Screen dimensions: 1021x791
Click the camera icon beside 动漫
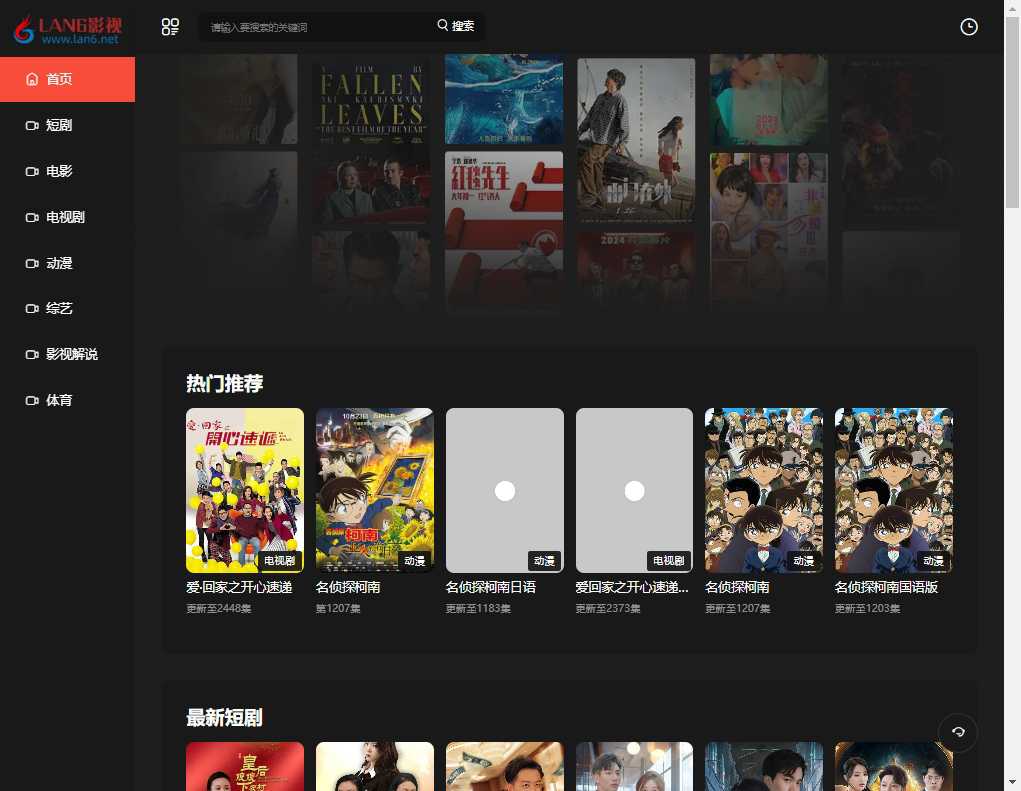click(x=32, y=263)
